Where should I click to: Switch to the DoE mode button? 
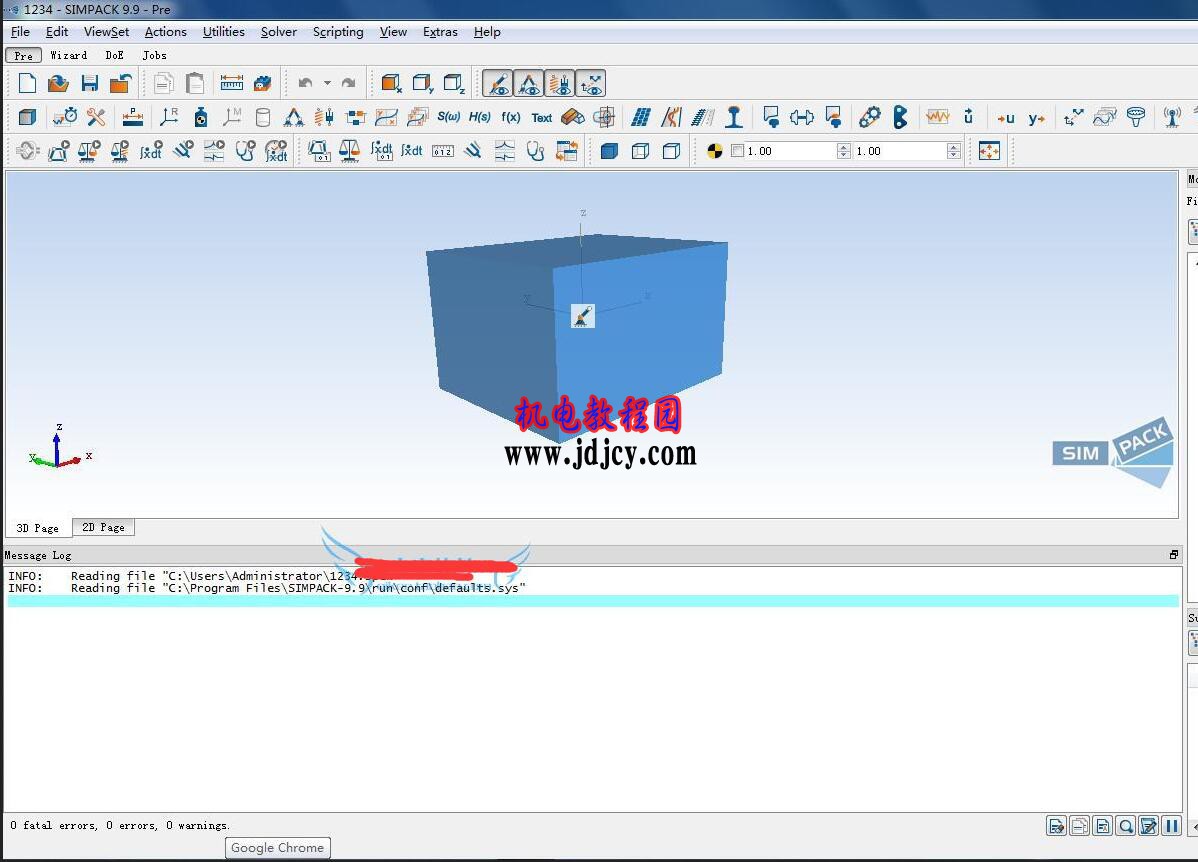pyautogui.click(x=115, y=55)
